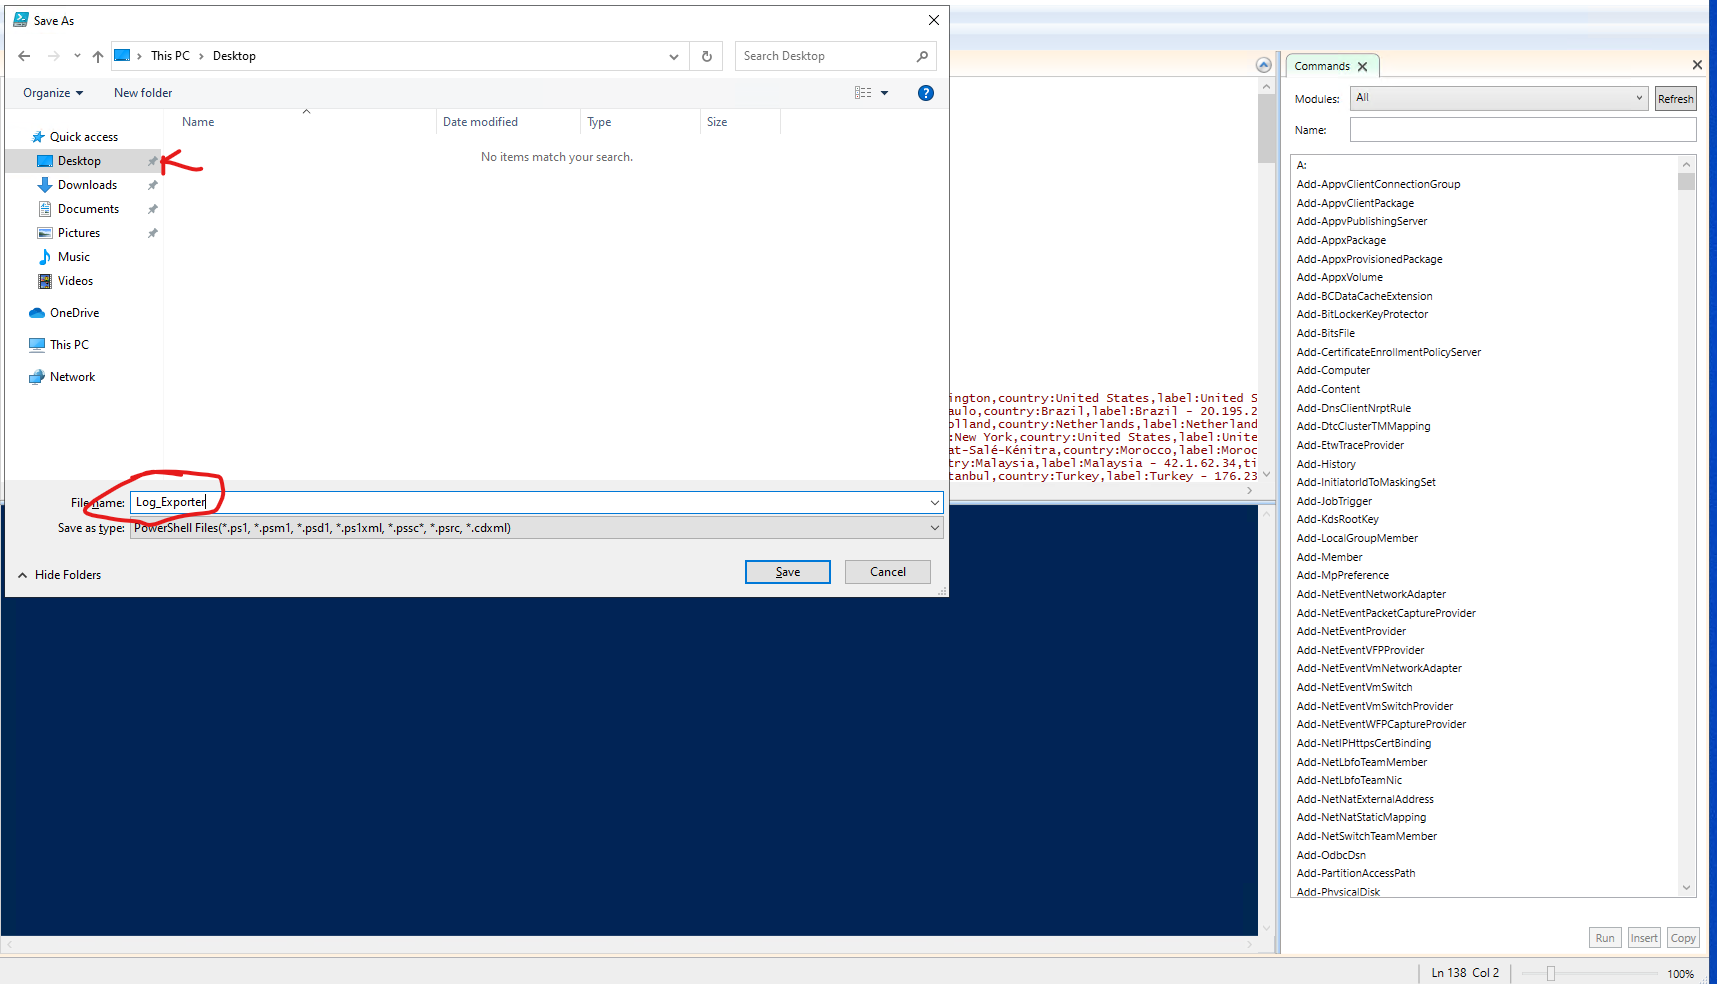Screen dimensions: 1717x984
Task: Open the Save as type dropdown
Action: [933, 527]
